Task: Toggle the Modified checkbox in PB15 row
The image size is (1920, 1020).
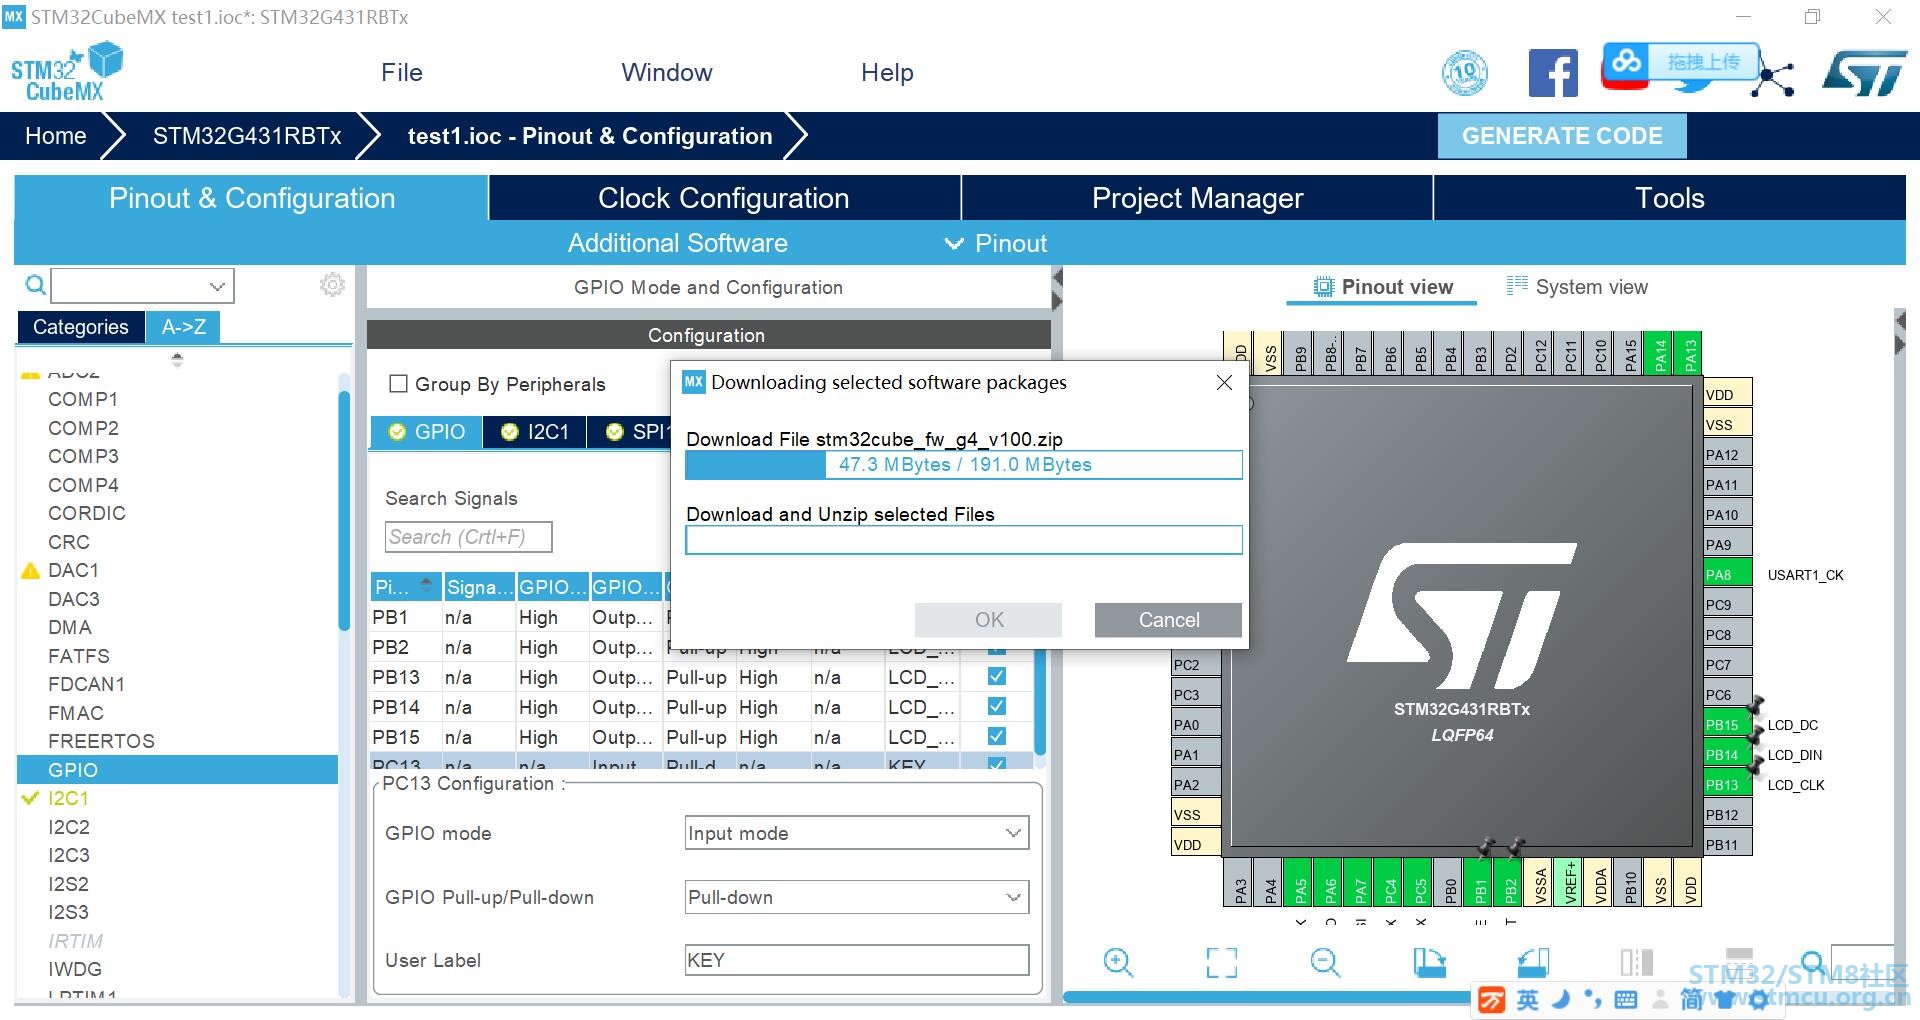Action: tap(997, 737)
